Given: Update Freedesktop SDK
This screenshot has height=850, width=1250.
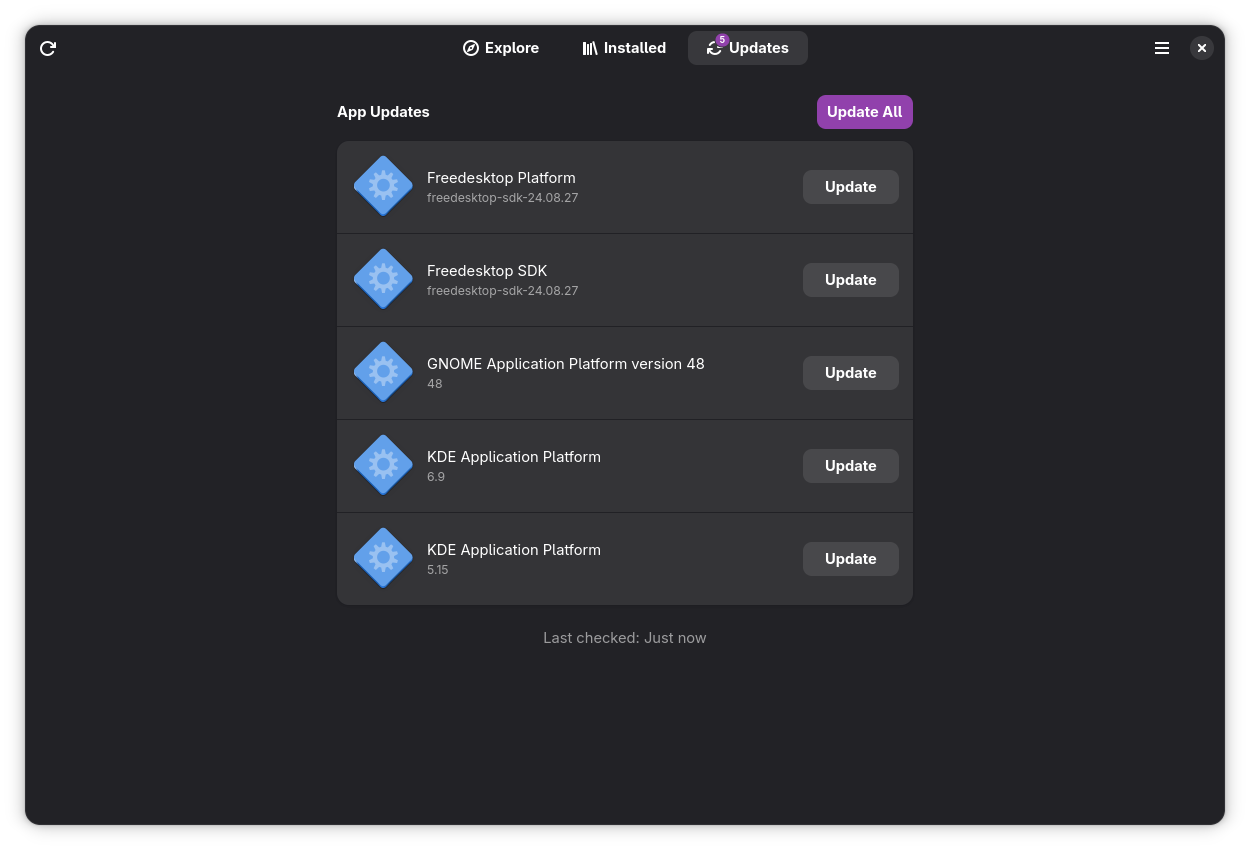Looking at the screenshot, I should 851,280.
